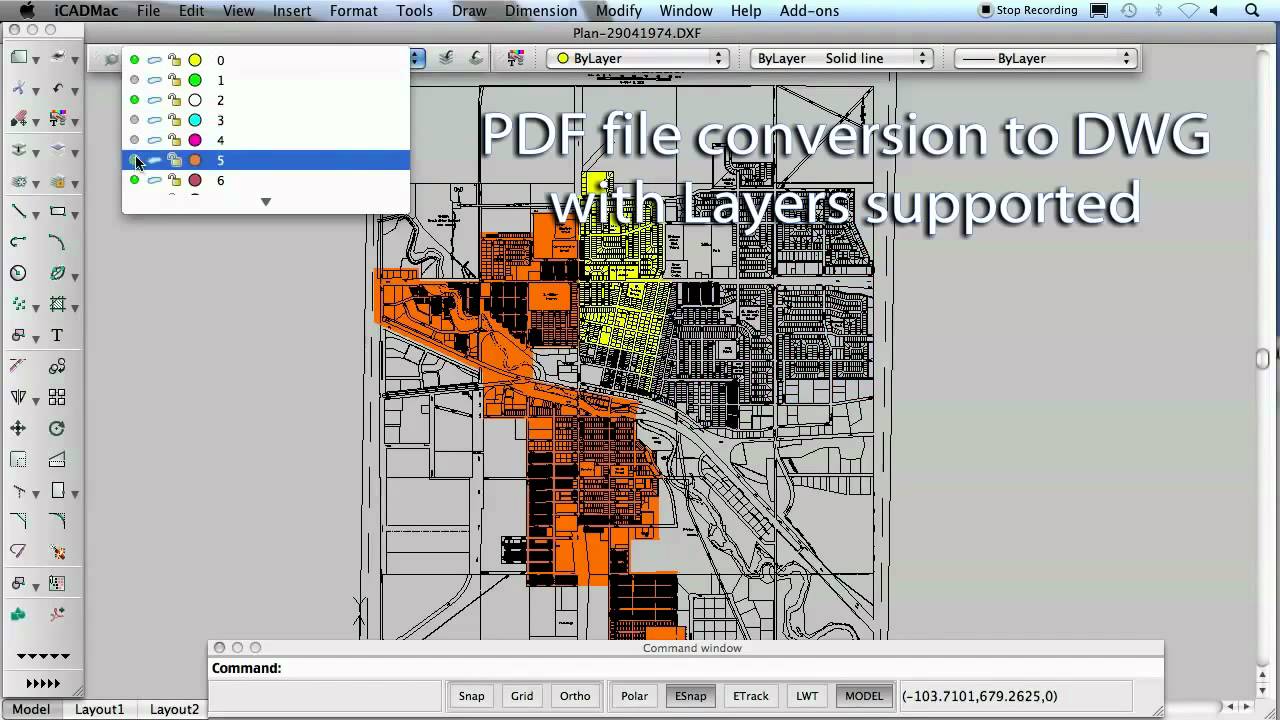The width and height of the screenshot is (1280, 720).
Task: Expand the Hatch tool flyout arrow
Action: 75,307
